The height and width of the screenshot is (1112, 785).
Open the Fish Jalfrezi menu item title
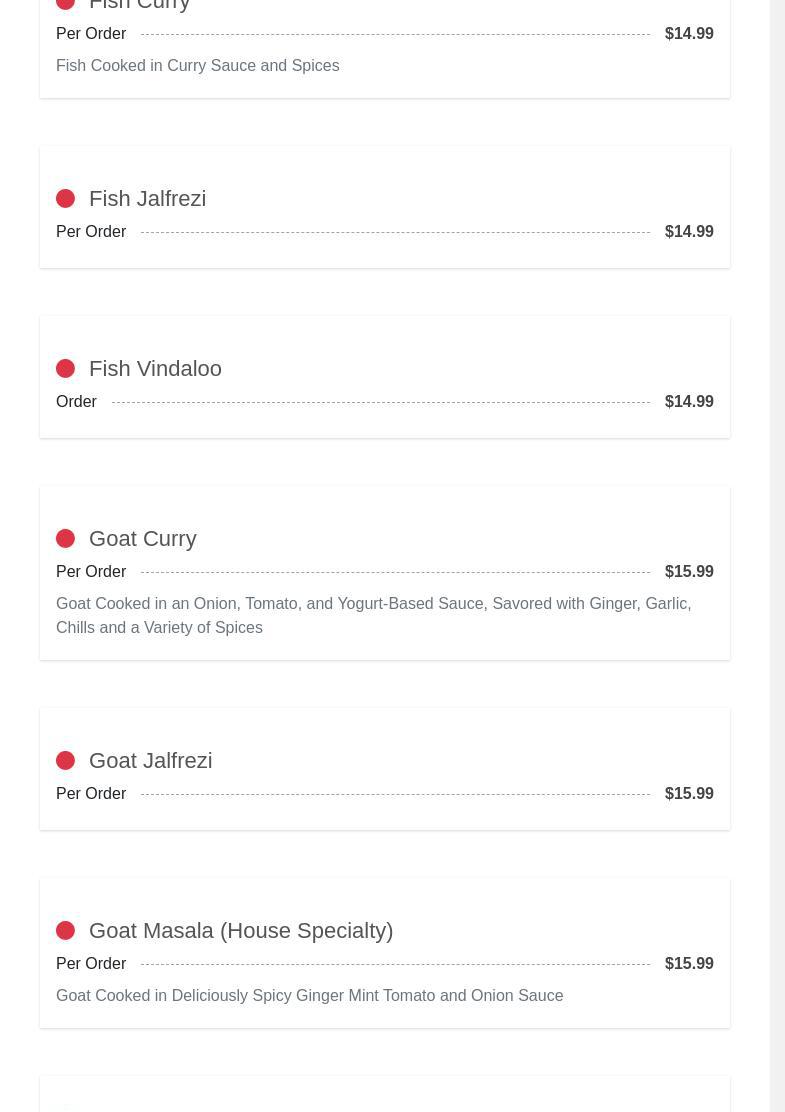(147, 199)
